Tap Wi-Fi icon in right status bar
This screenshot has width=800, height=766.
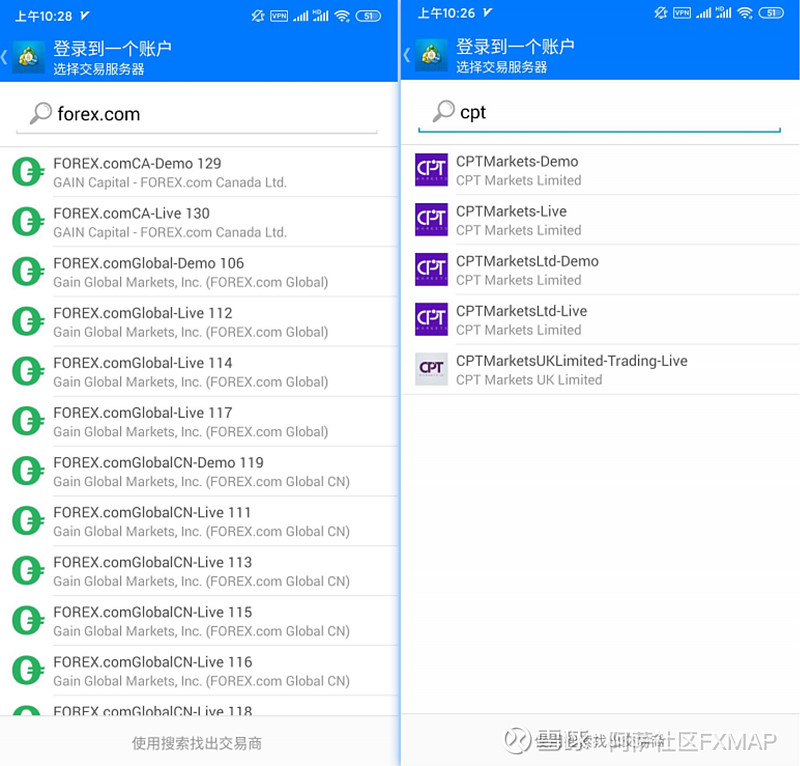(x=745, y=13)
